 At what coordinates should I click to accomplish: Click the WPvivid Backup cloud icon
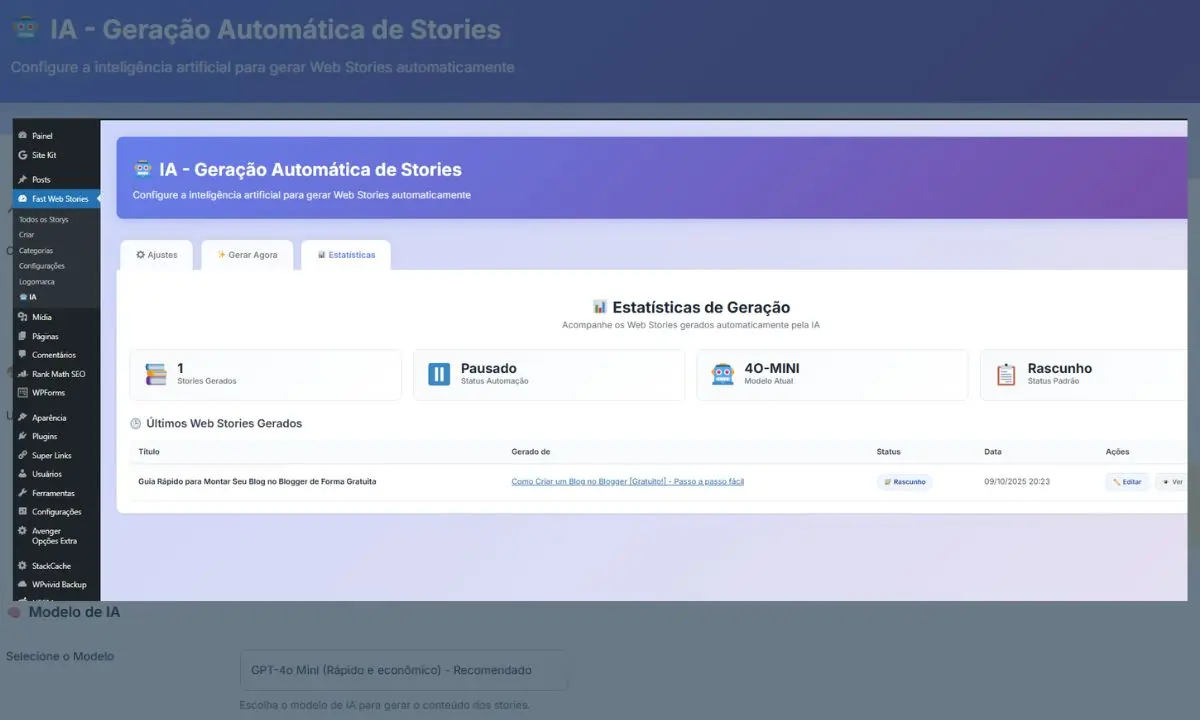23,585
